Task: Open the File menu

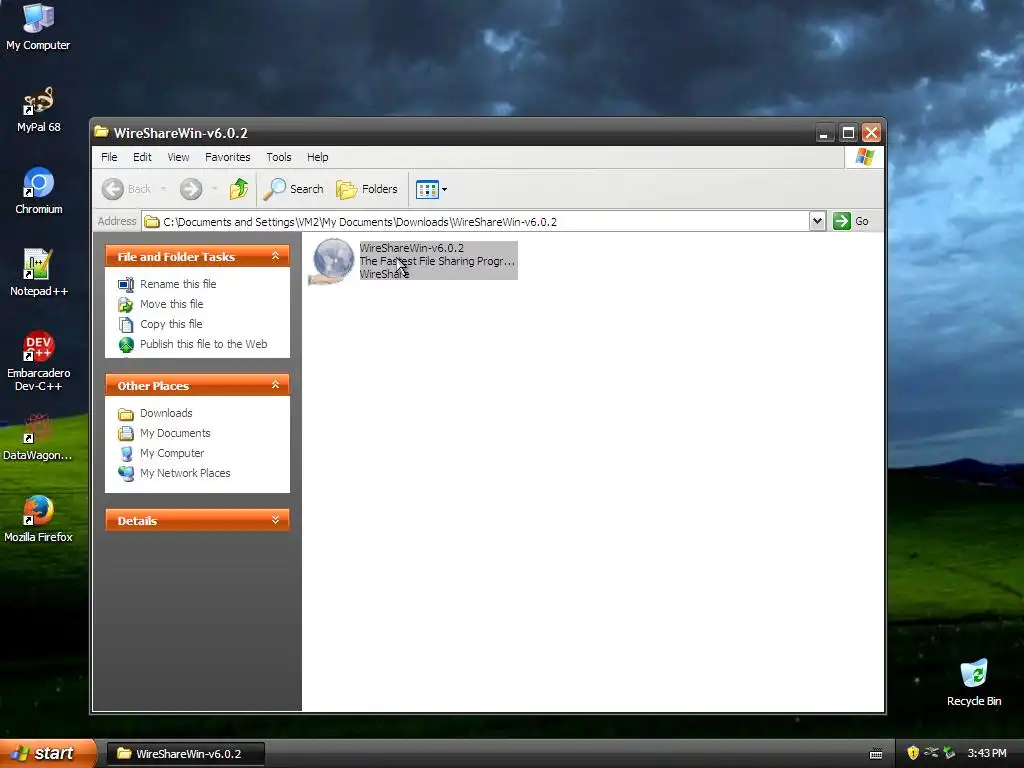Action: click(x=109, y=157)
